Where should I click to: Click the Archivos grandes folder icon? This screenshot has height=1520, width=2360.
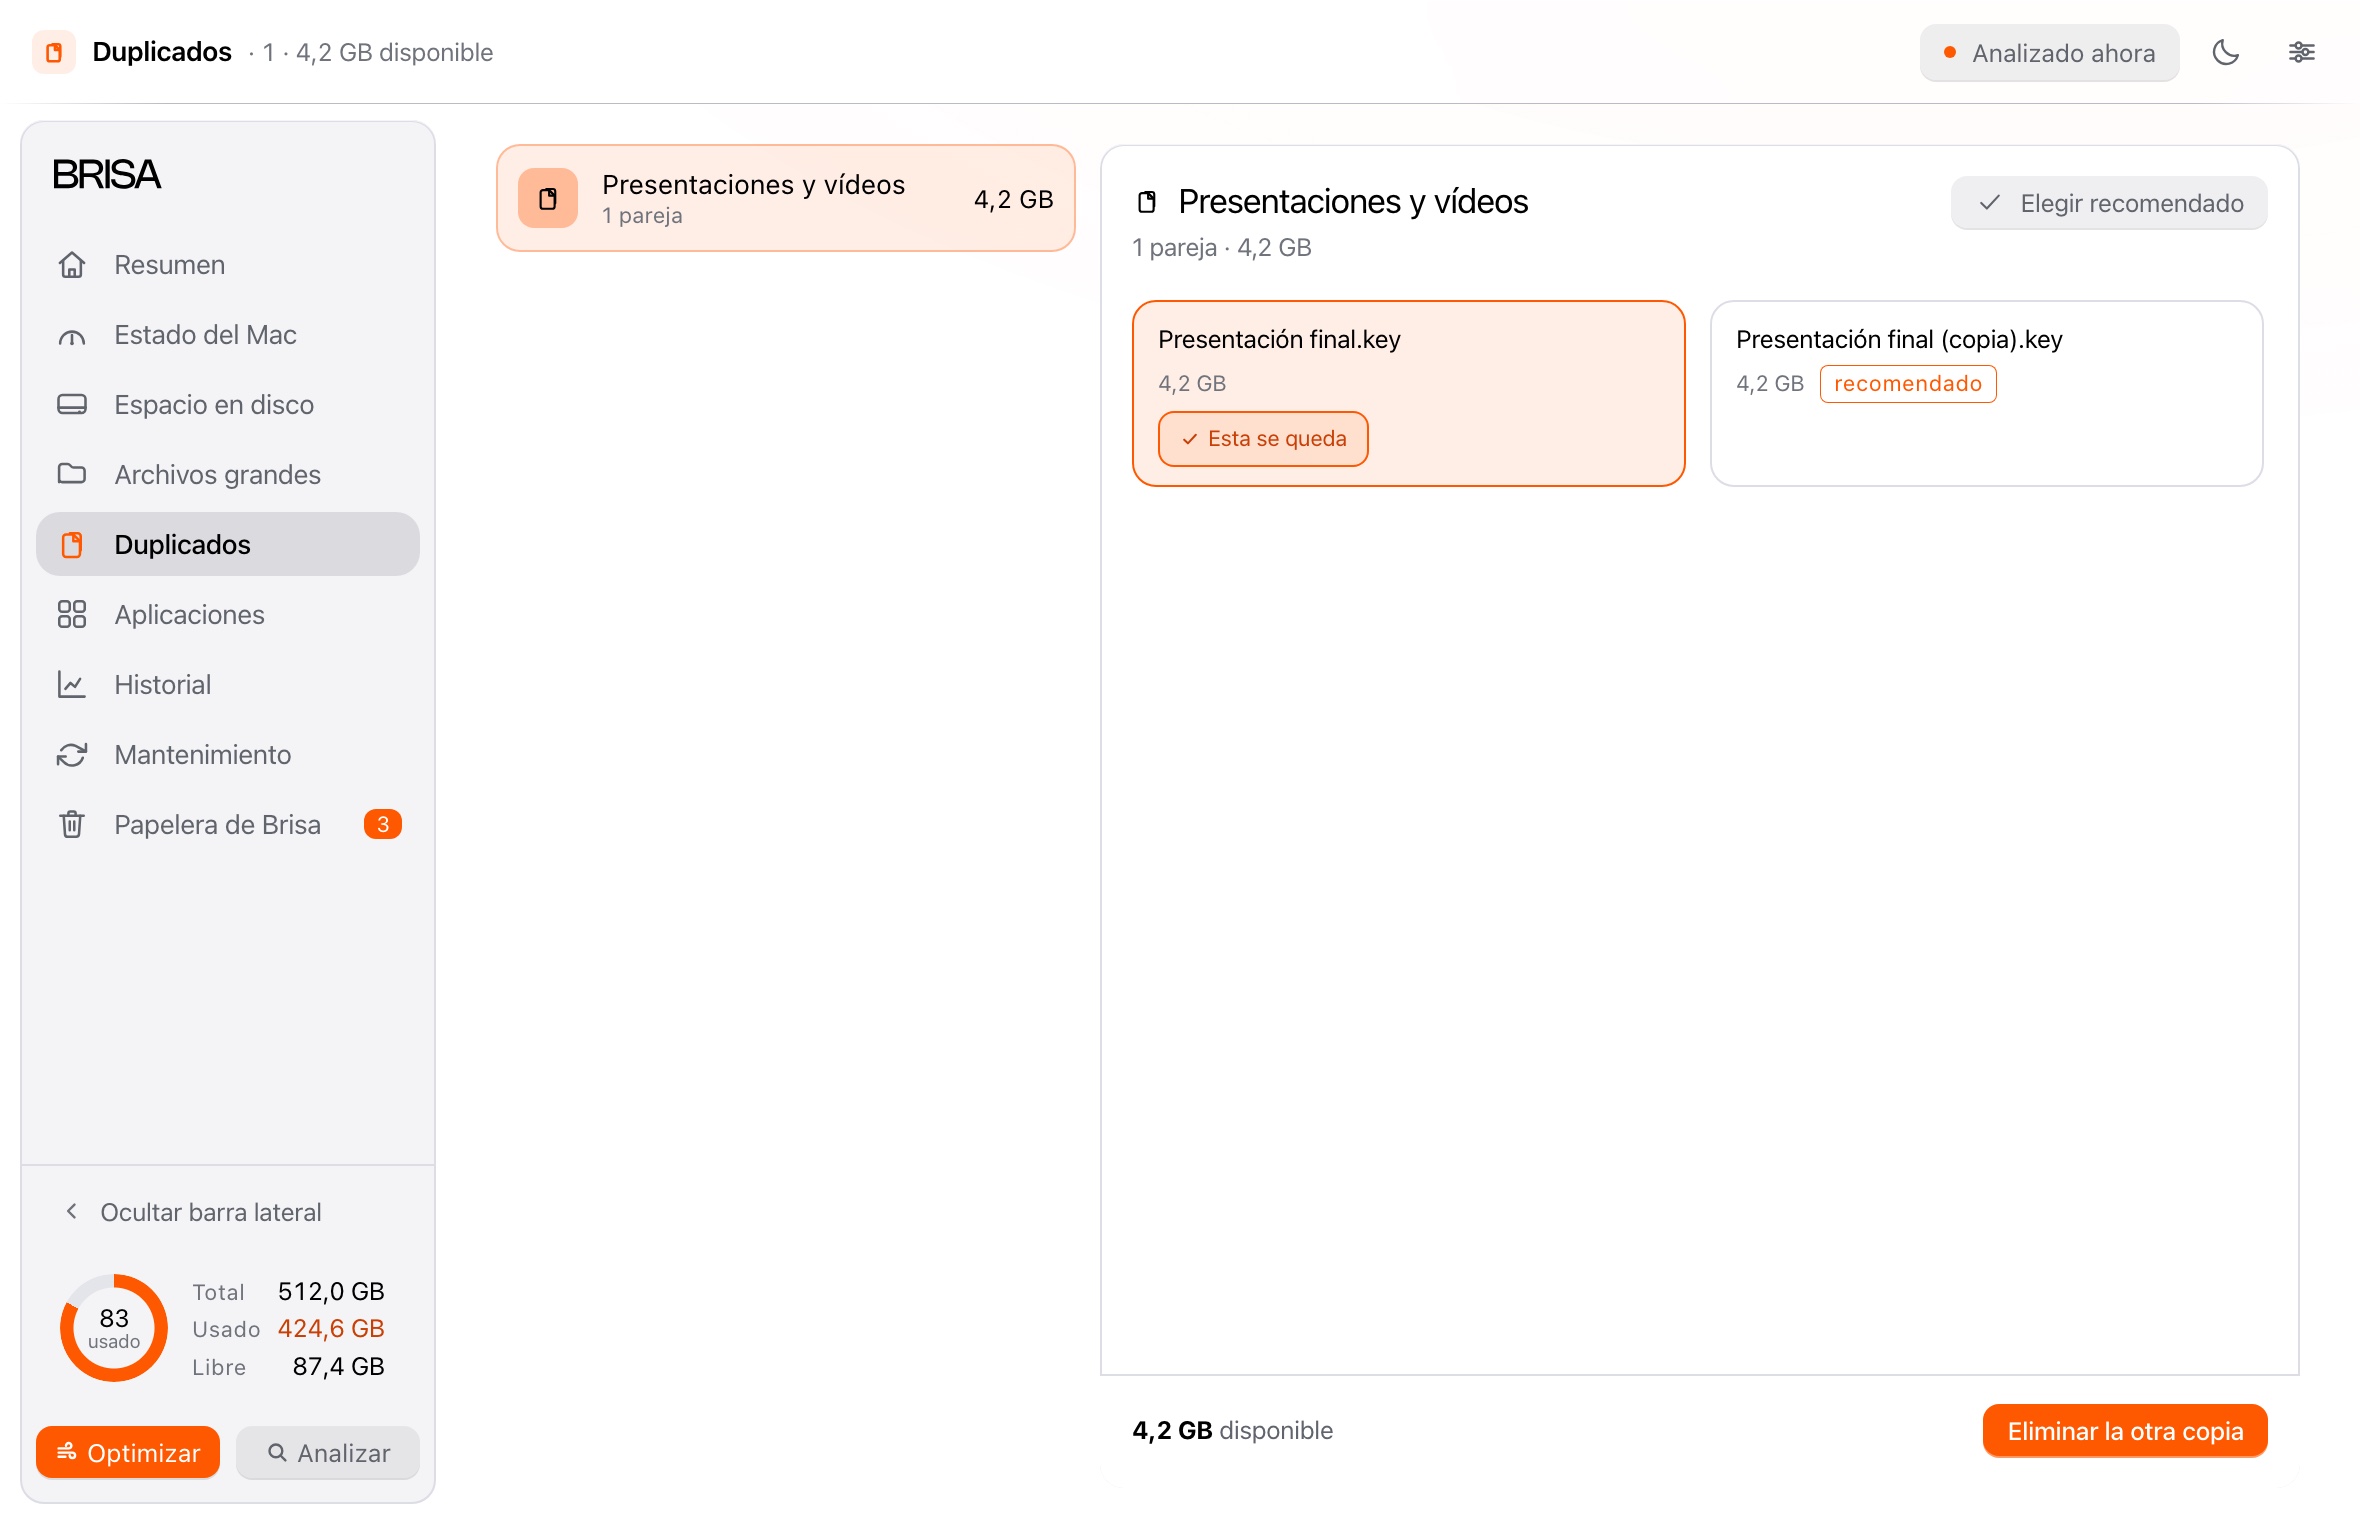(72, 474)
